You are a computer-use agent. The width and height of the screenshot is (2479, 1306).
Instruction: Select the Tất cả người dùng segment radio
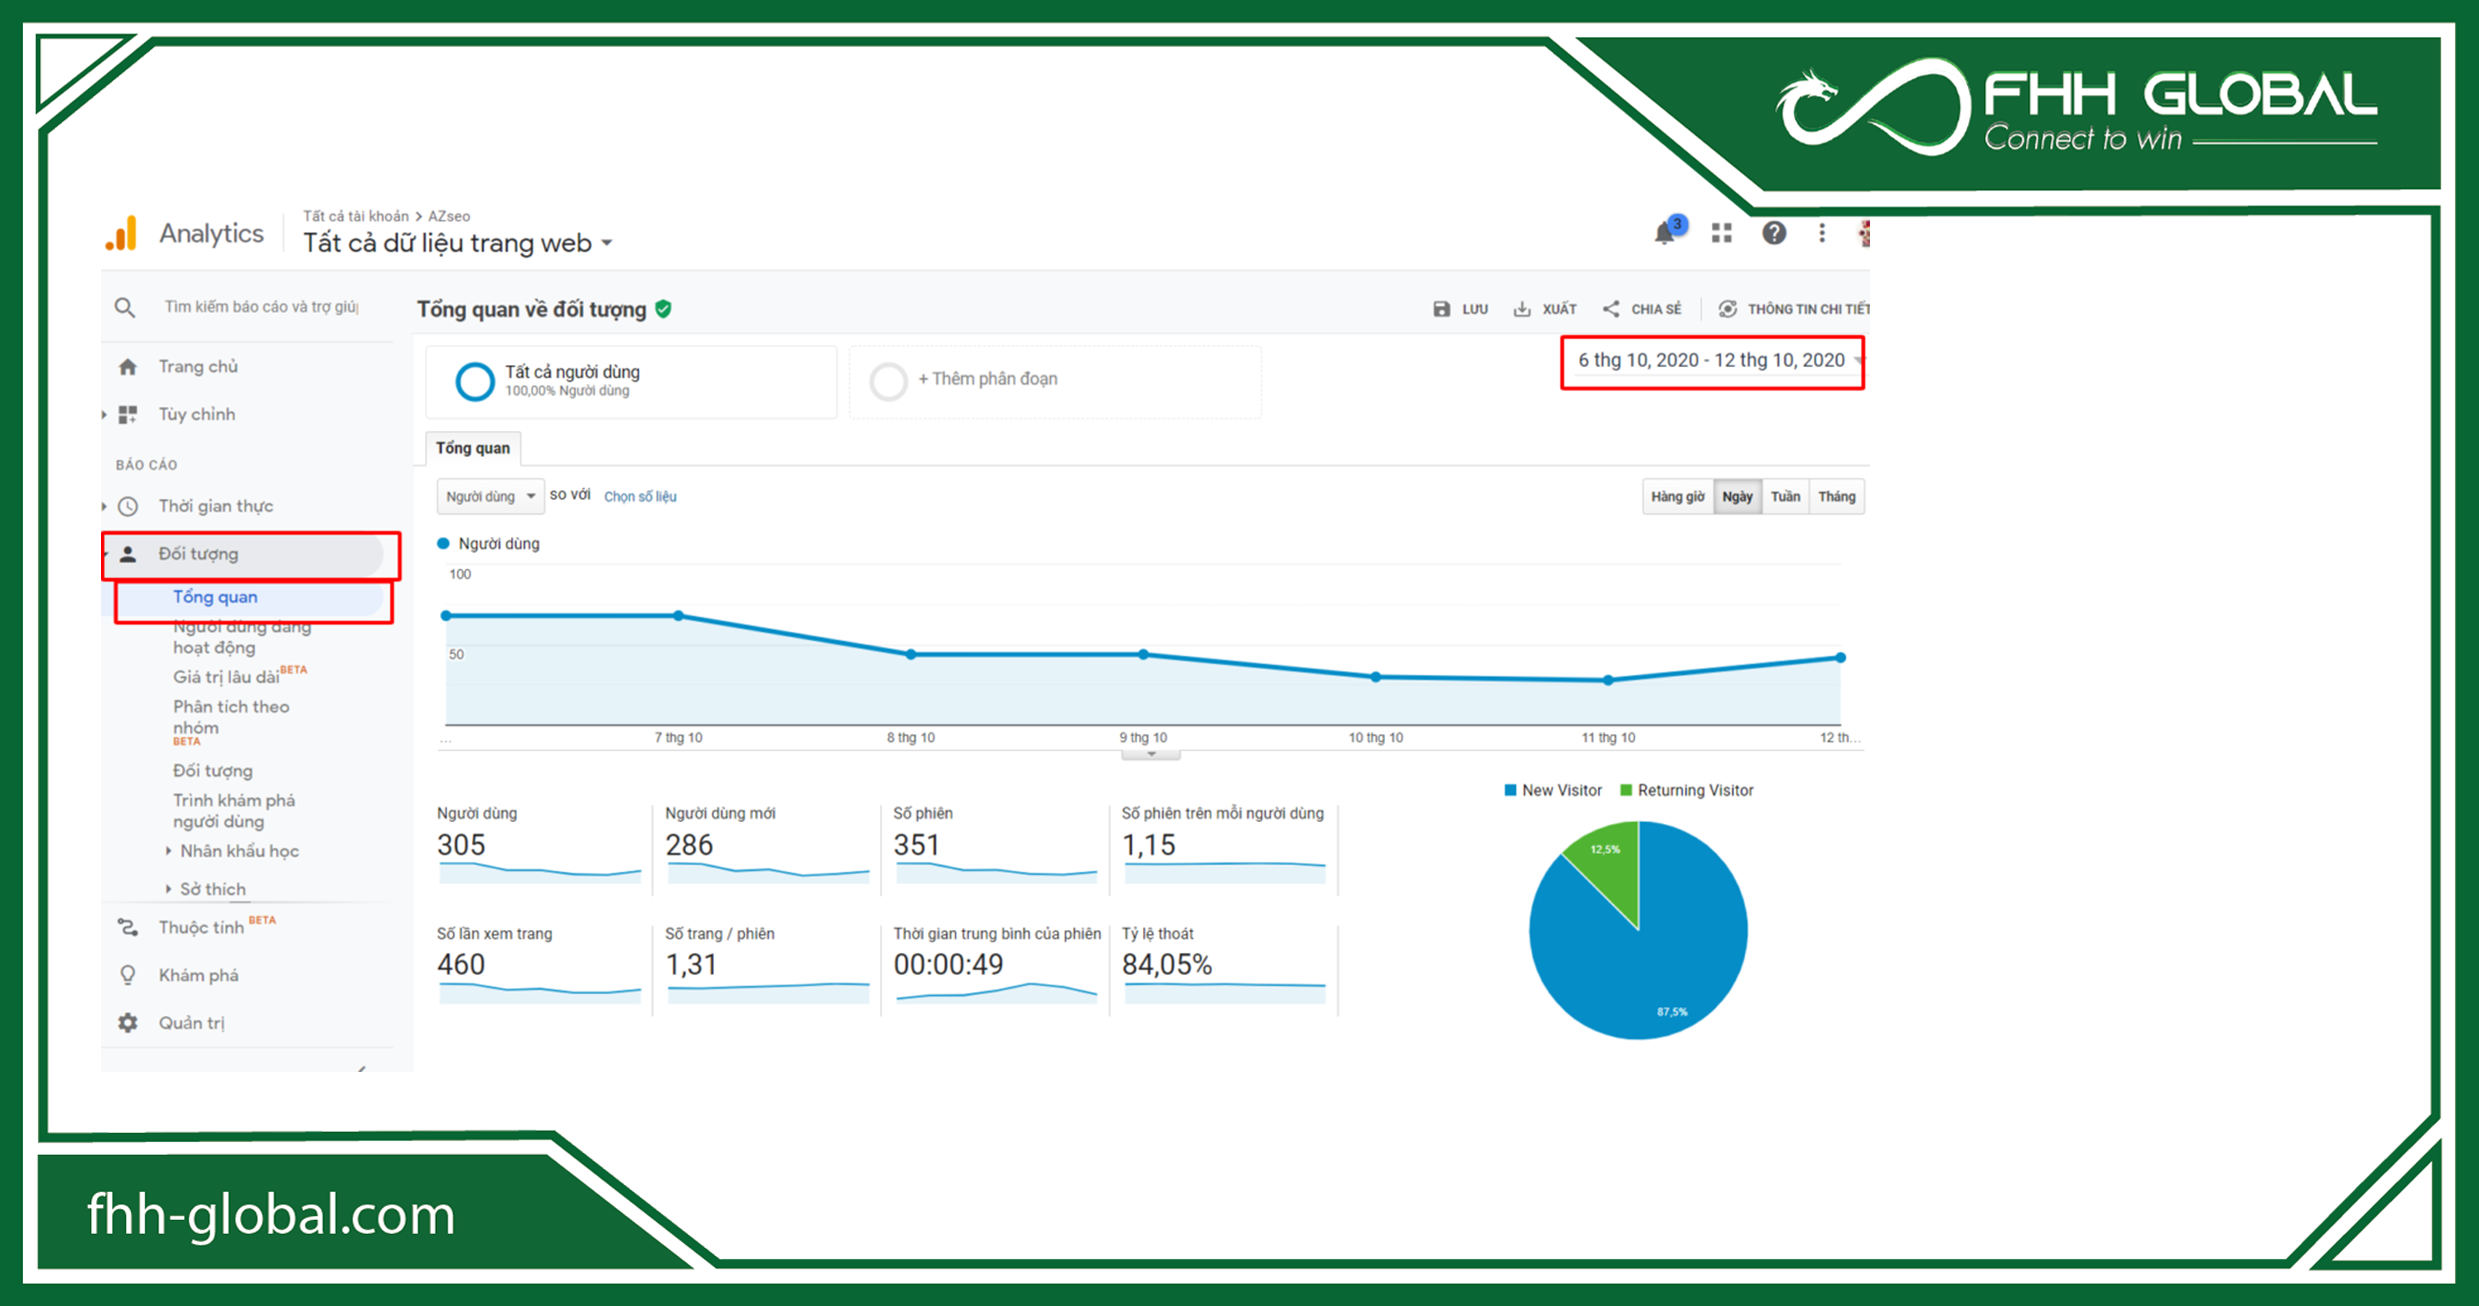(476, 381)
